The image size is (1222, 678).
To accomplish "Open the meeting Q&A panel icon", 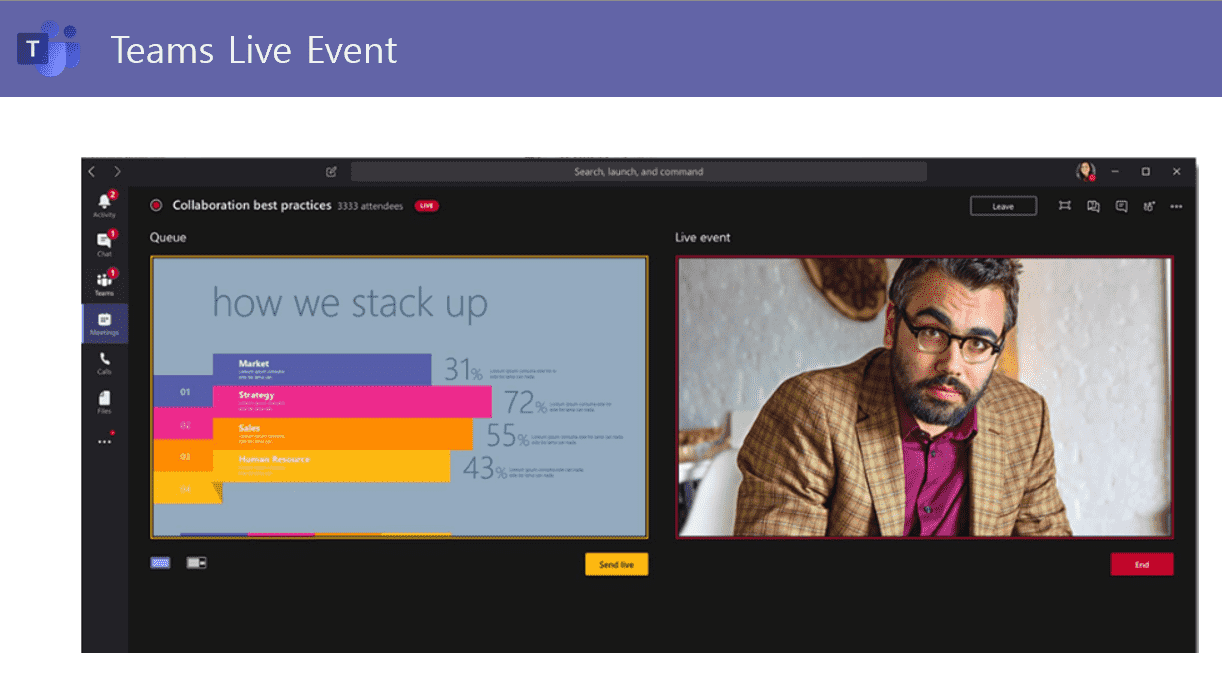I will coord(1093,206).
